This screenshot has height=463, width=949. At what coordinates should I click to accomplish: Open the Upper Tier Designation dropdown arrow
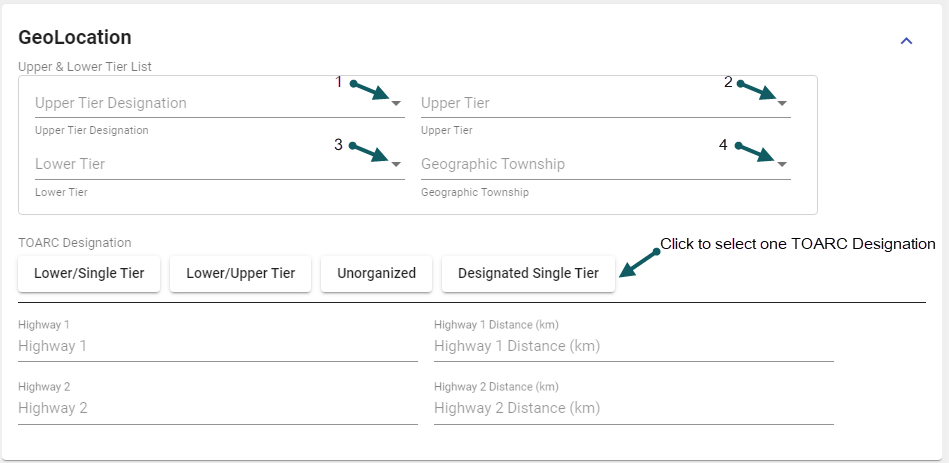tap(396, 103)
